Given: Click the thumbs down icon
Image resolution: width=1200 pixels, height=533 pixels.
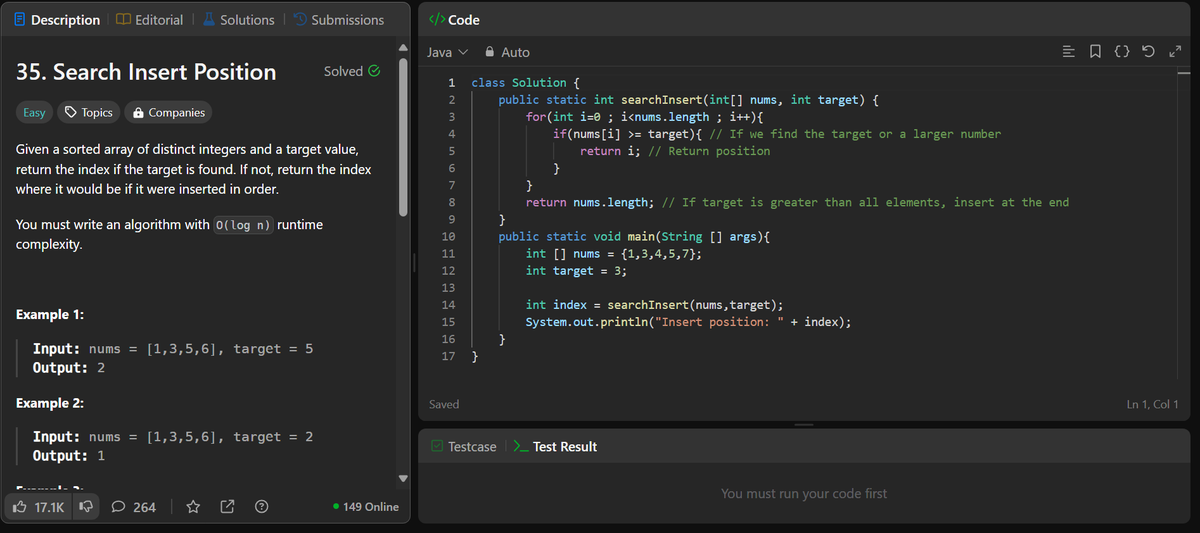Looking at the screenshot, I should click(87, 507).
